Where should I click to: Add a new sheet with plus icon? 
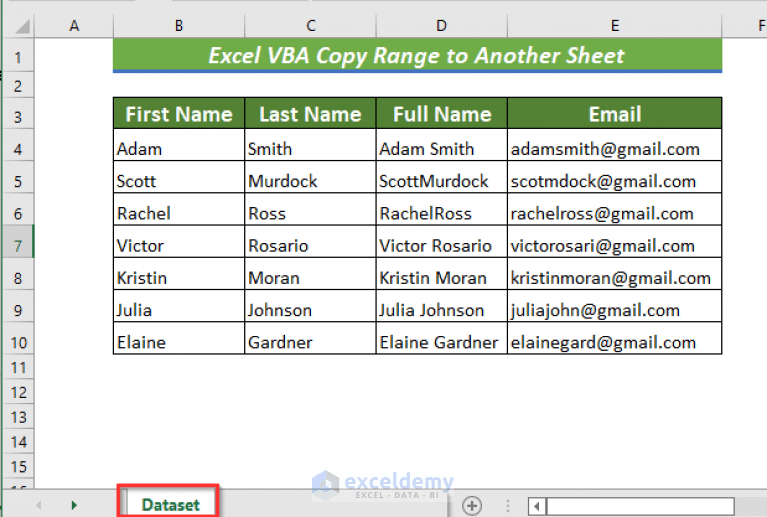[x=472, y=505]
